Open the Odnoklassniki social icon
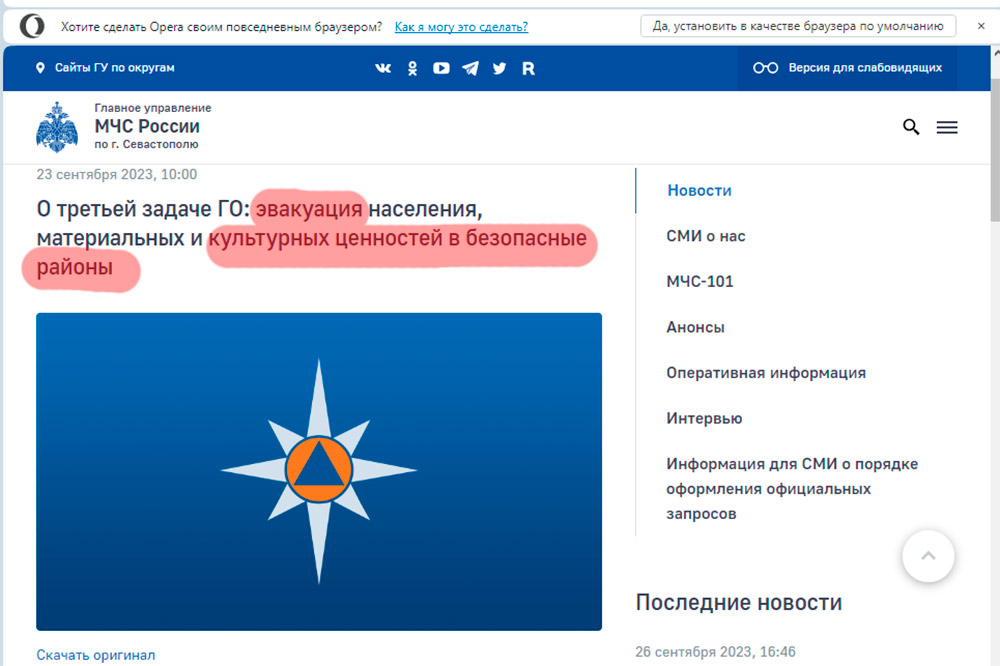Viewport: 1000px width, 666px height. pyautogui.click(x=412, y=68)
